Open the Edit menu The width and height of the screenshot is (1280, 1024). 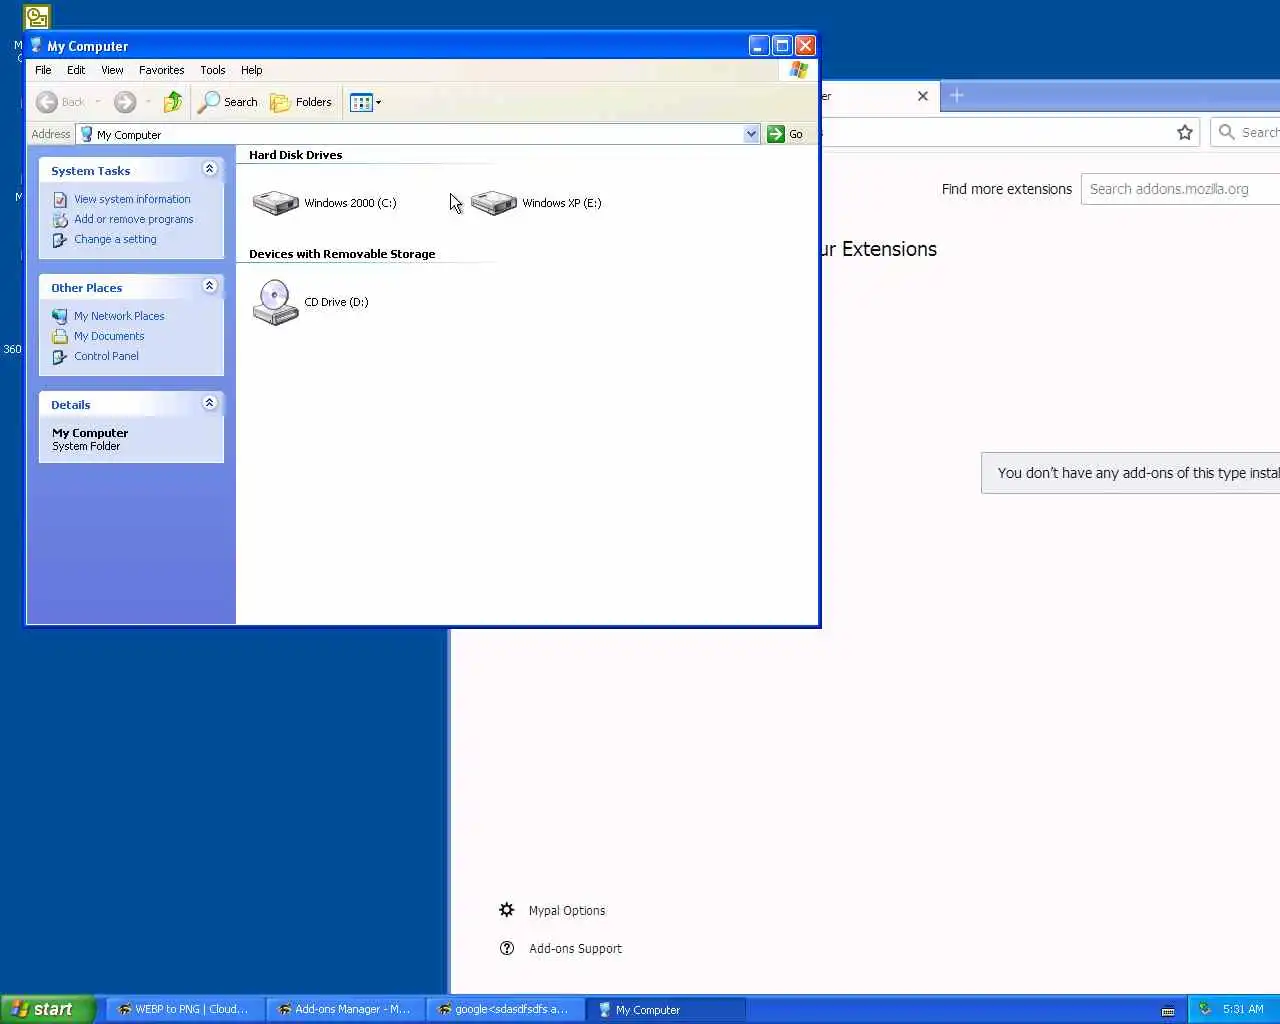[76, 70]
